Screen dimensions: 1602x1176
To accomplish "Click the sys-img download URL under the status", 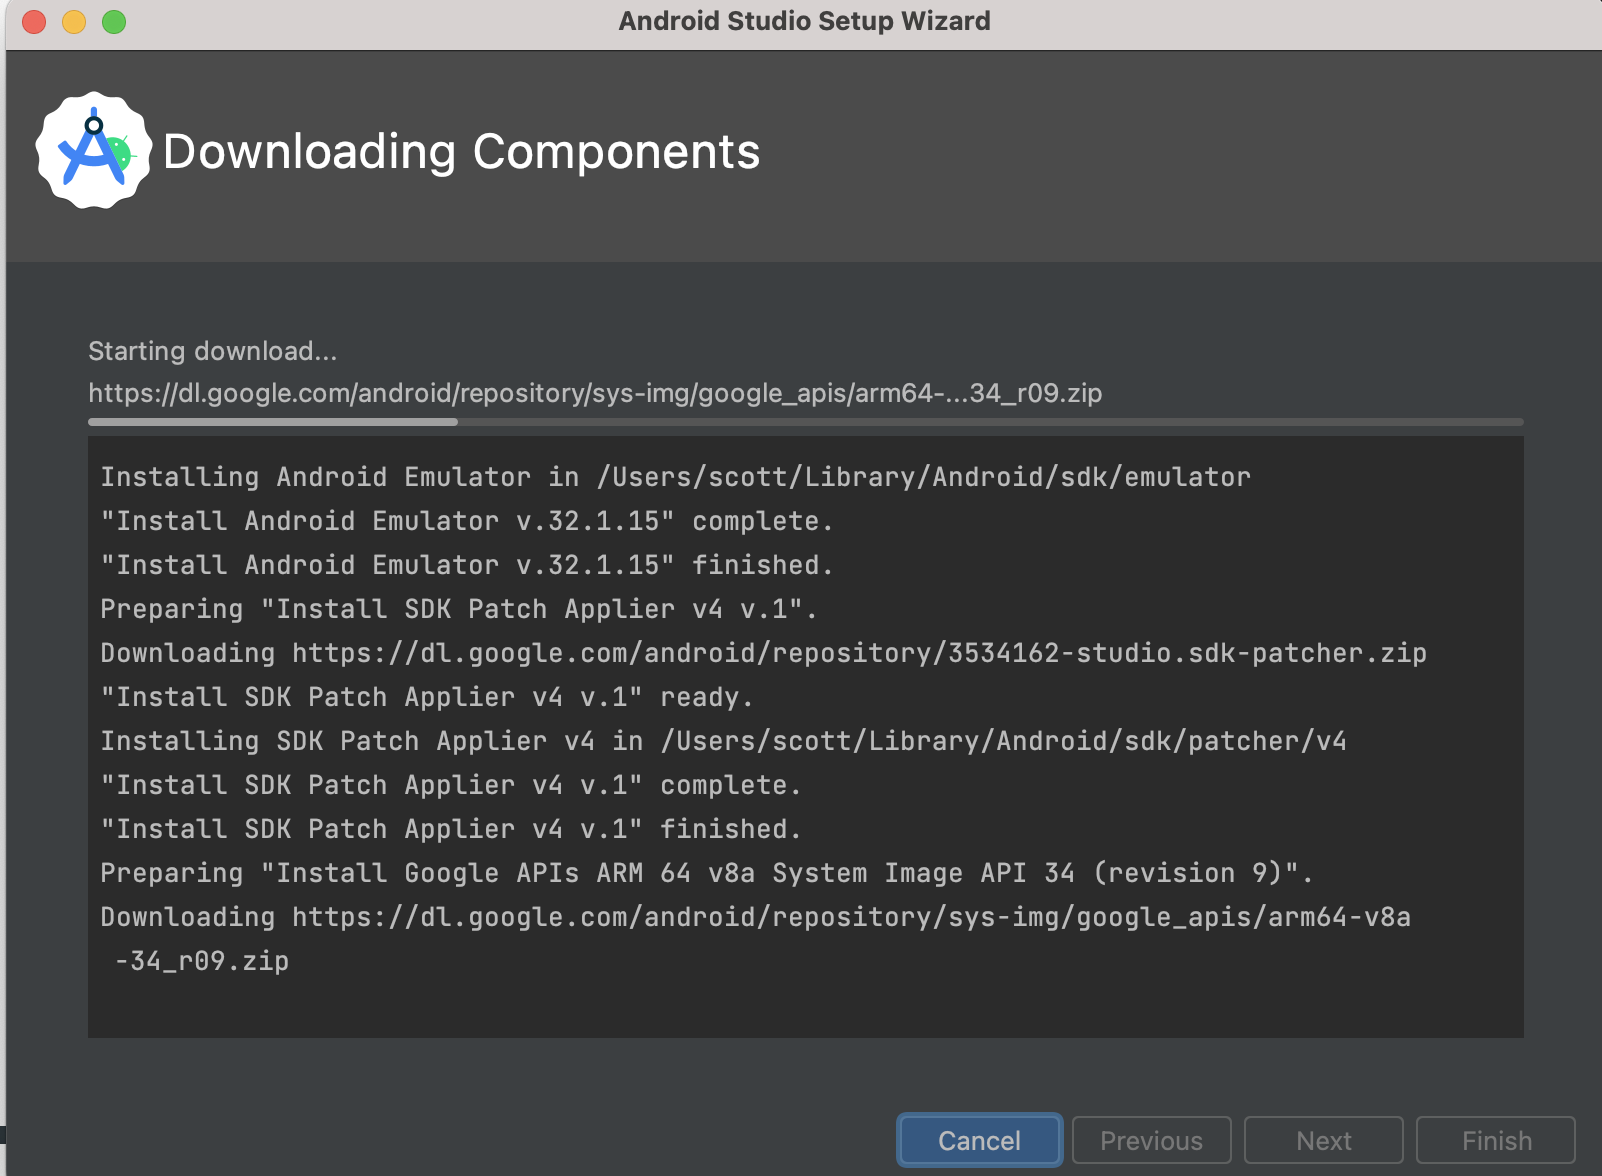I will pyautogui.click(x=595, y=393).
